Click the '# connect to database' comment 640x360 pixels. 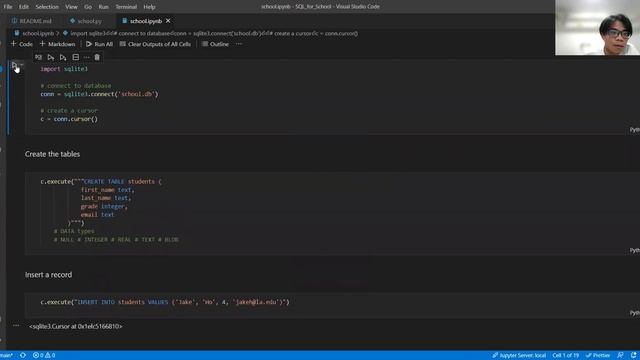[x=76, y=86]
